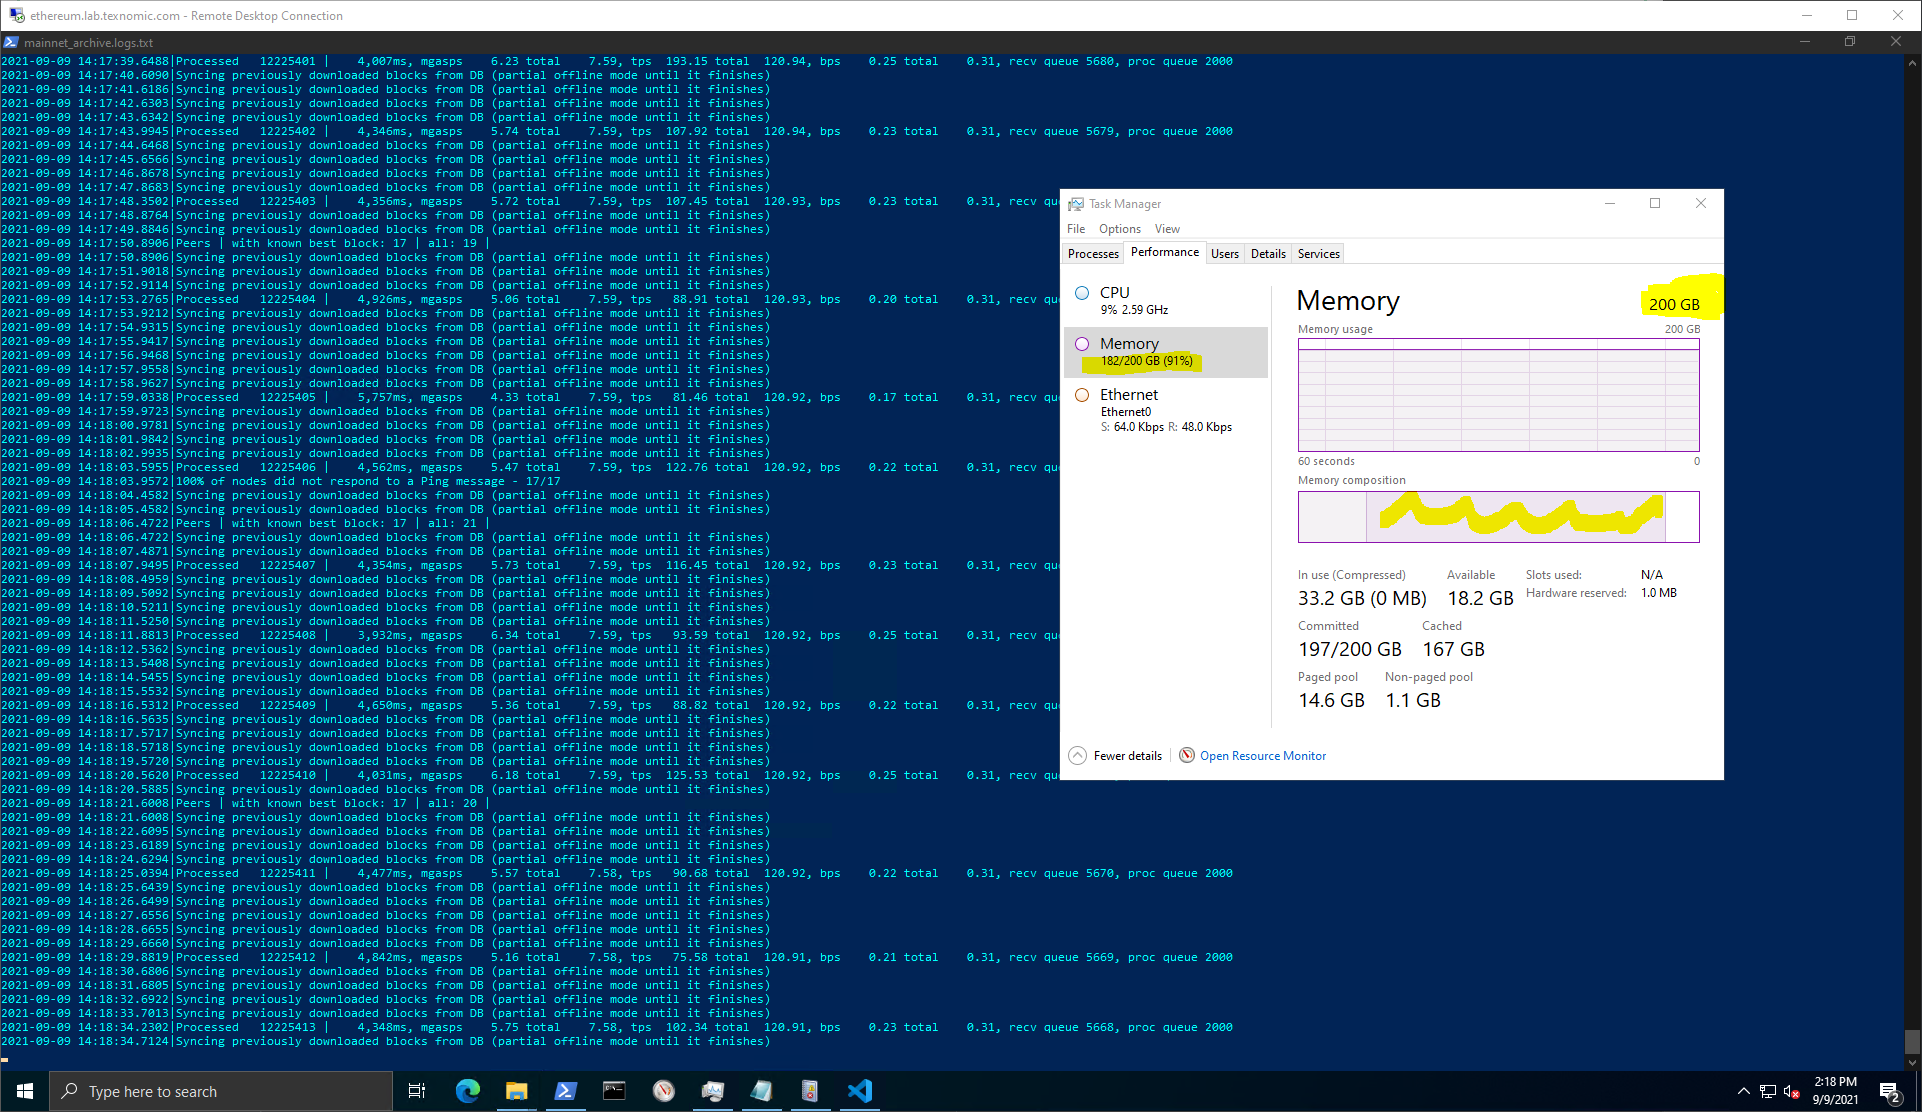Screen dimensions: 1922x1112
Task: Select the CPU performance entry
Action: (x=1166, y=300)
